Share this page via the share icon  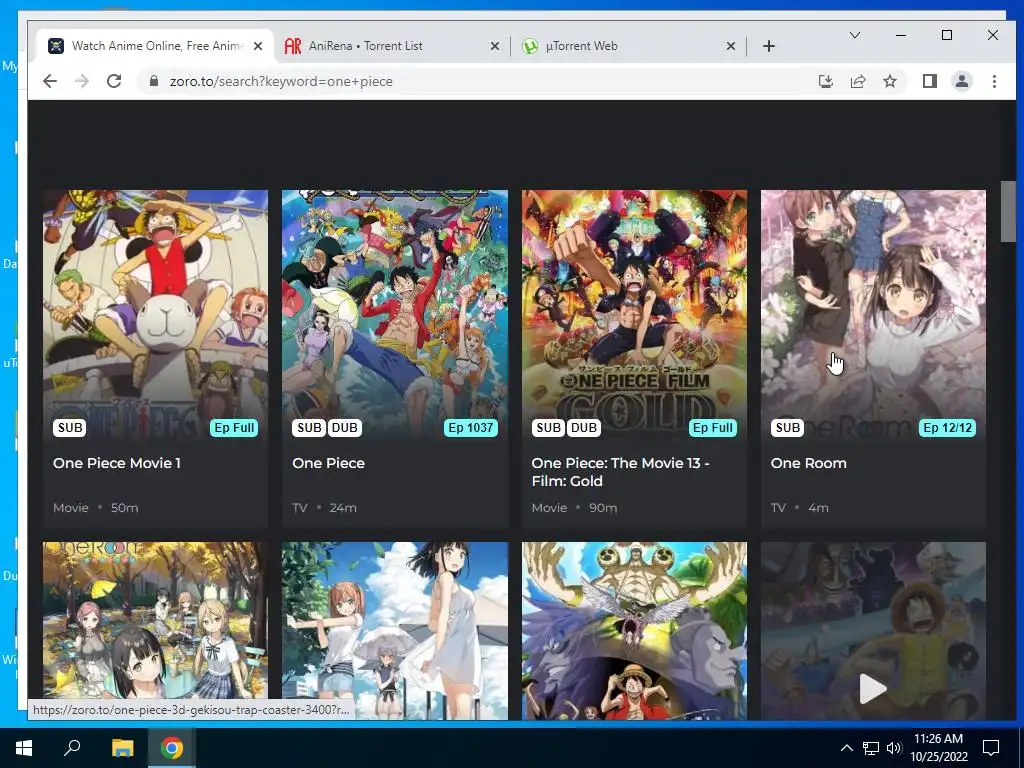[857, 81]
